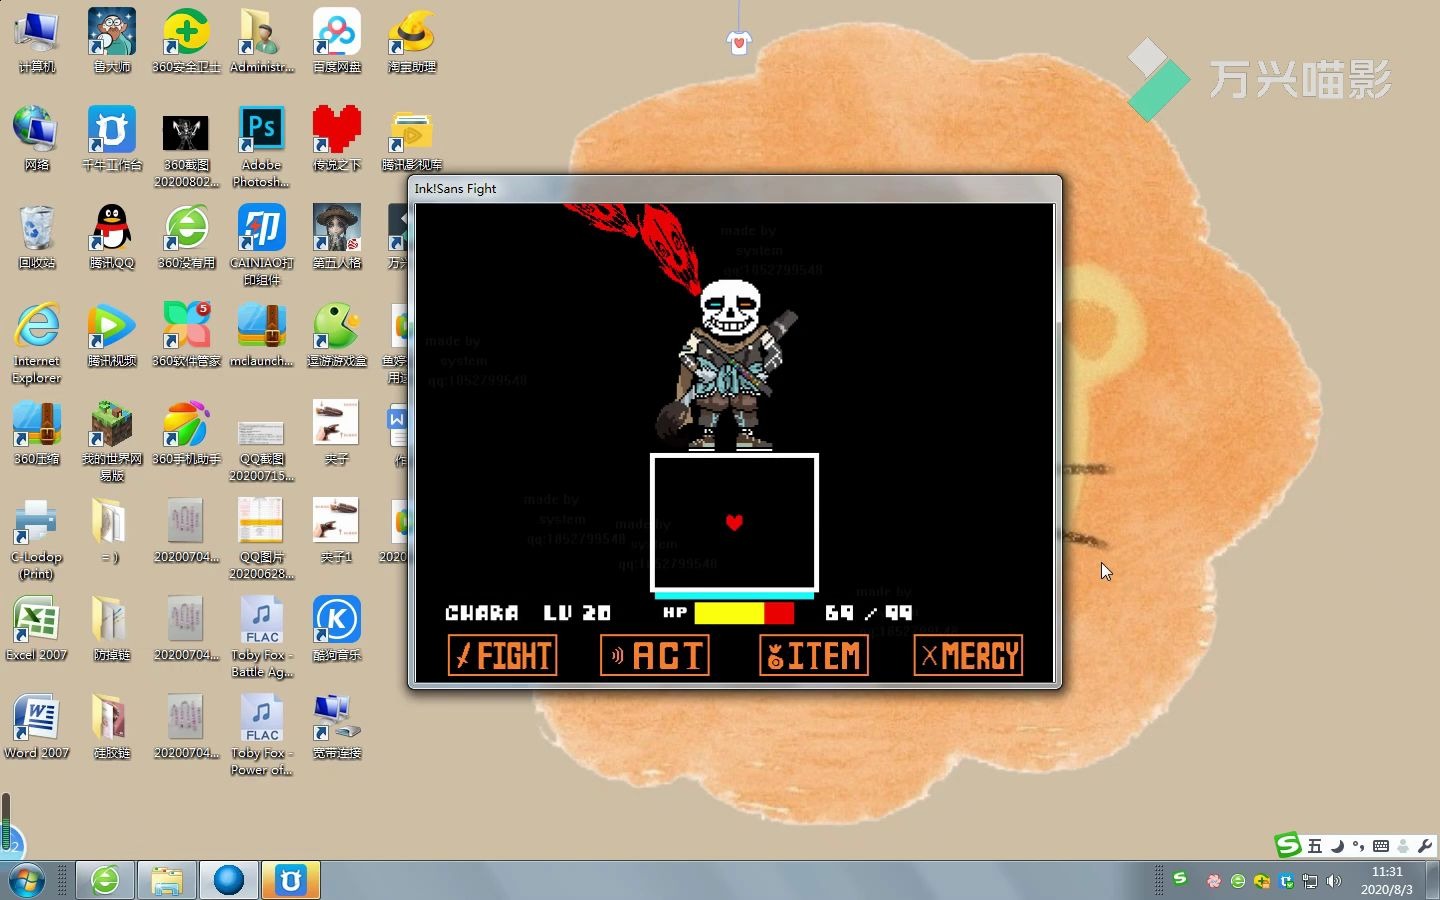Click the Windows Start button

click(27, 881)
